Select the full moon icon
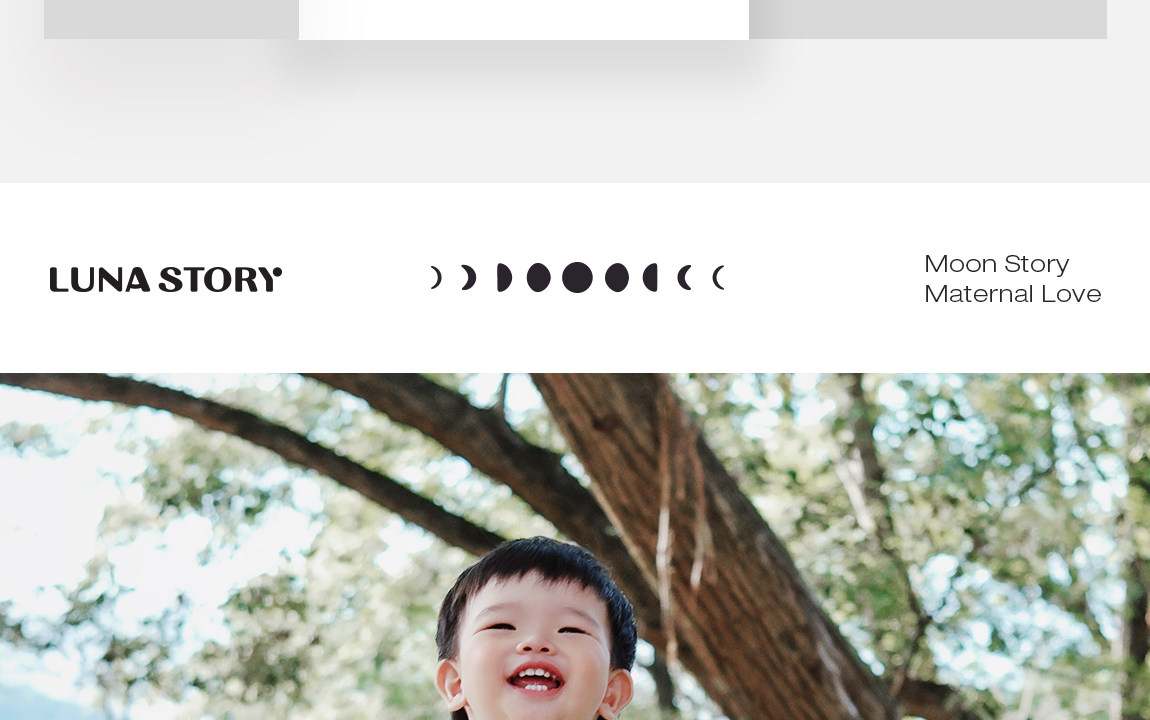 pos(577,277)
